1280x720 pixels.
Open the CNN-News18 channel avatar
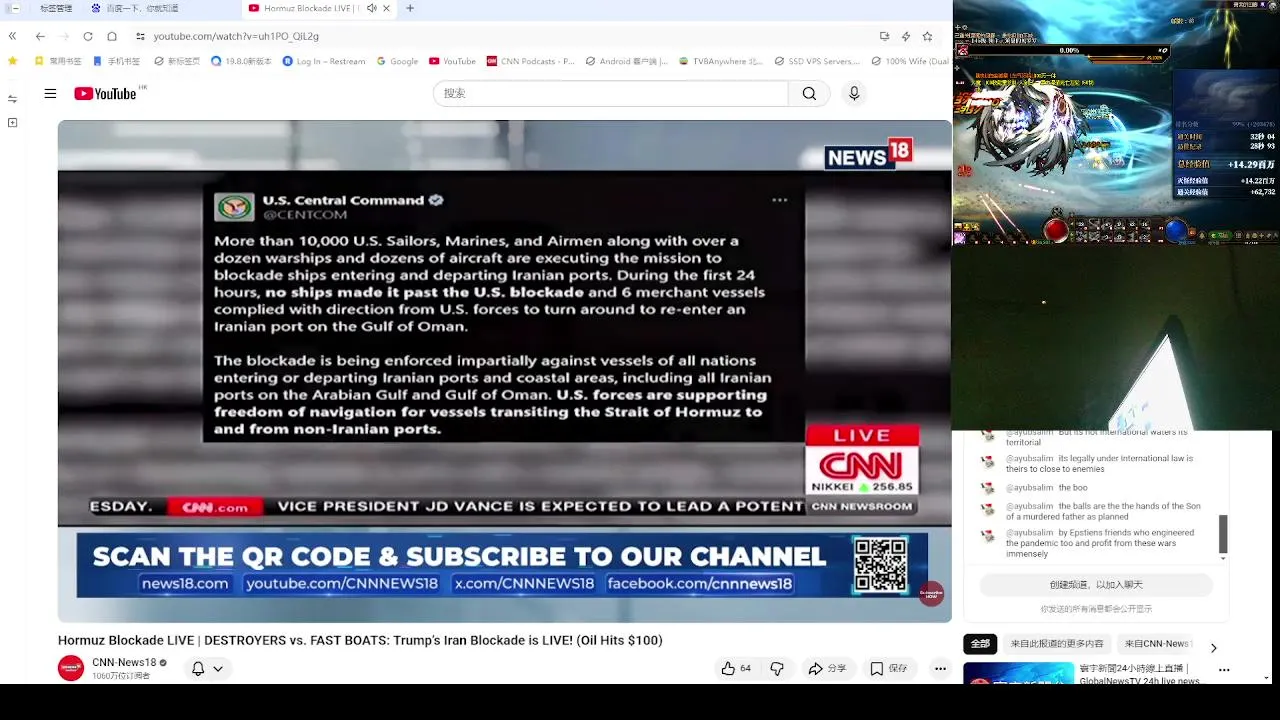click(71, 668)
